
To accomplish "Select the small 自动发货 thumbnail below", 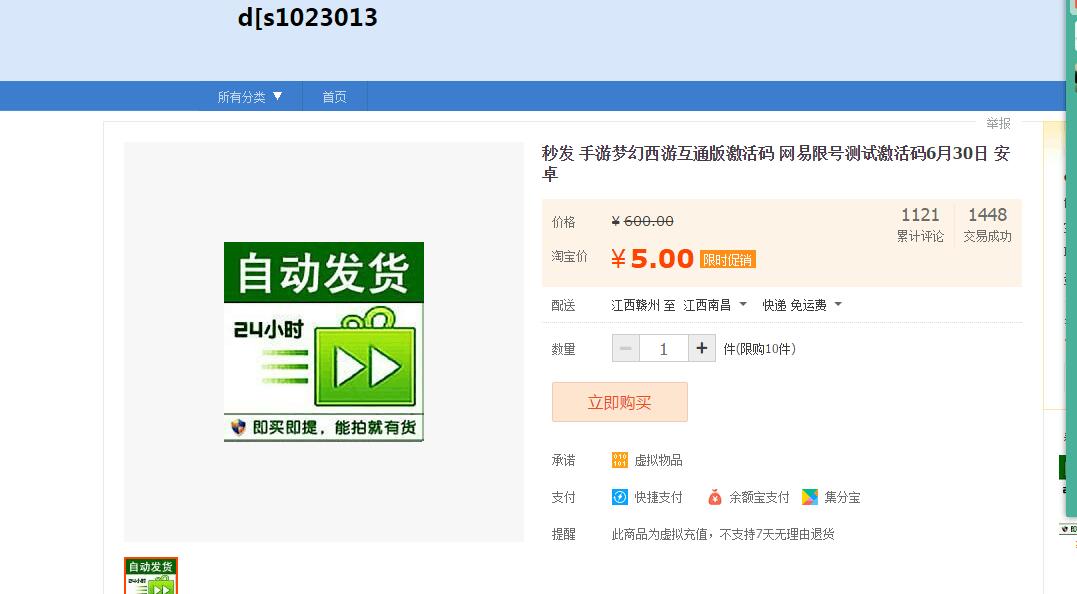I will (x=151, y=575).
